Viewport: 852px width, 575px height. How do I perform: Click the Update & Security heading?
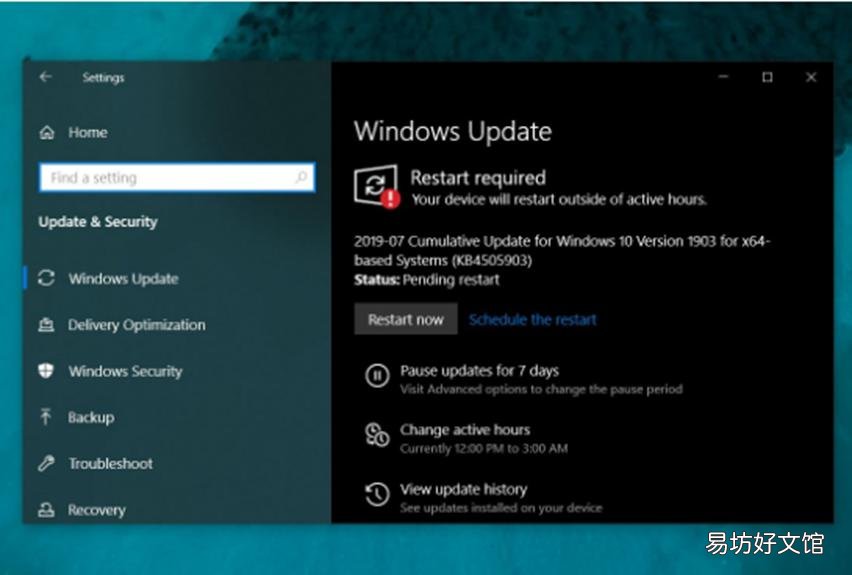click(98, 222)
